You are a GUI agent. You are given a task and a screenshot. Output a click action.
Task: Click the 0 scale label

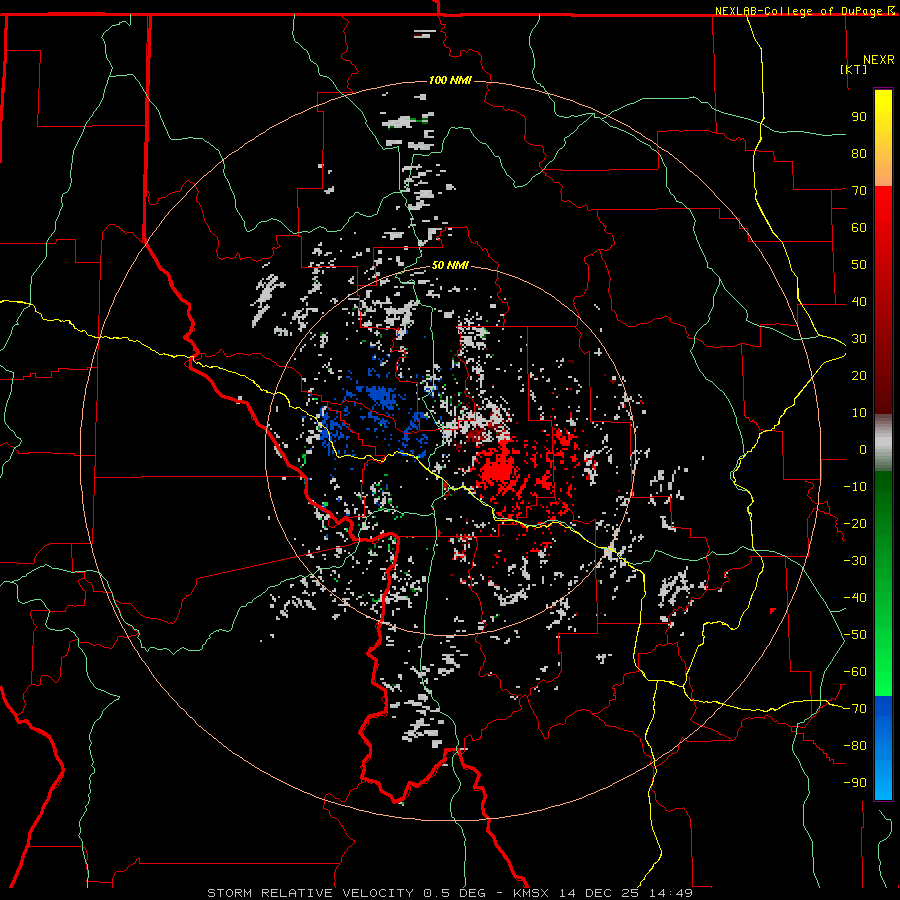(863, 449)
